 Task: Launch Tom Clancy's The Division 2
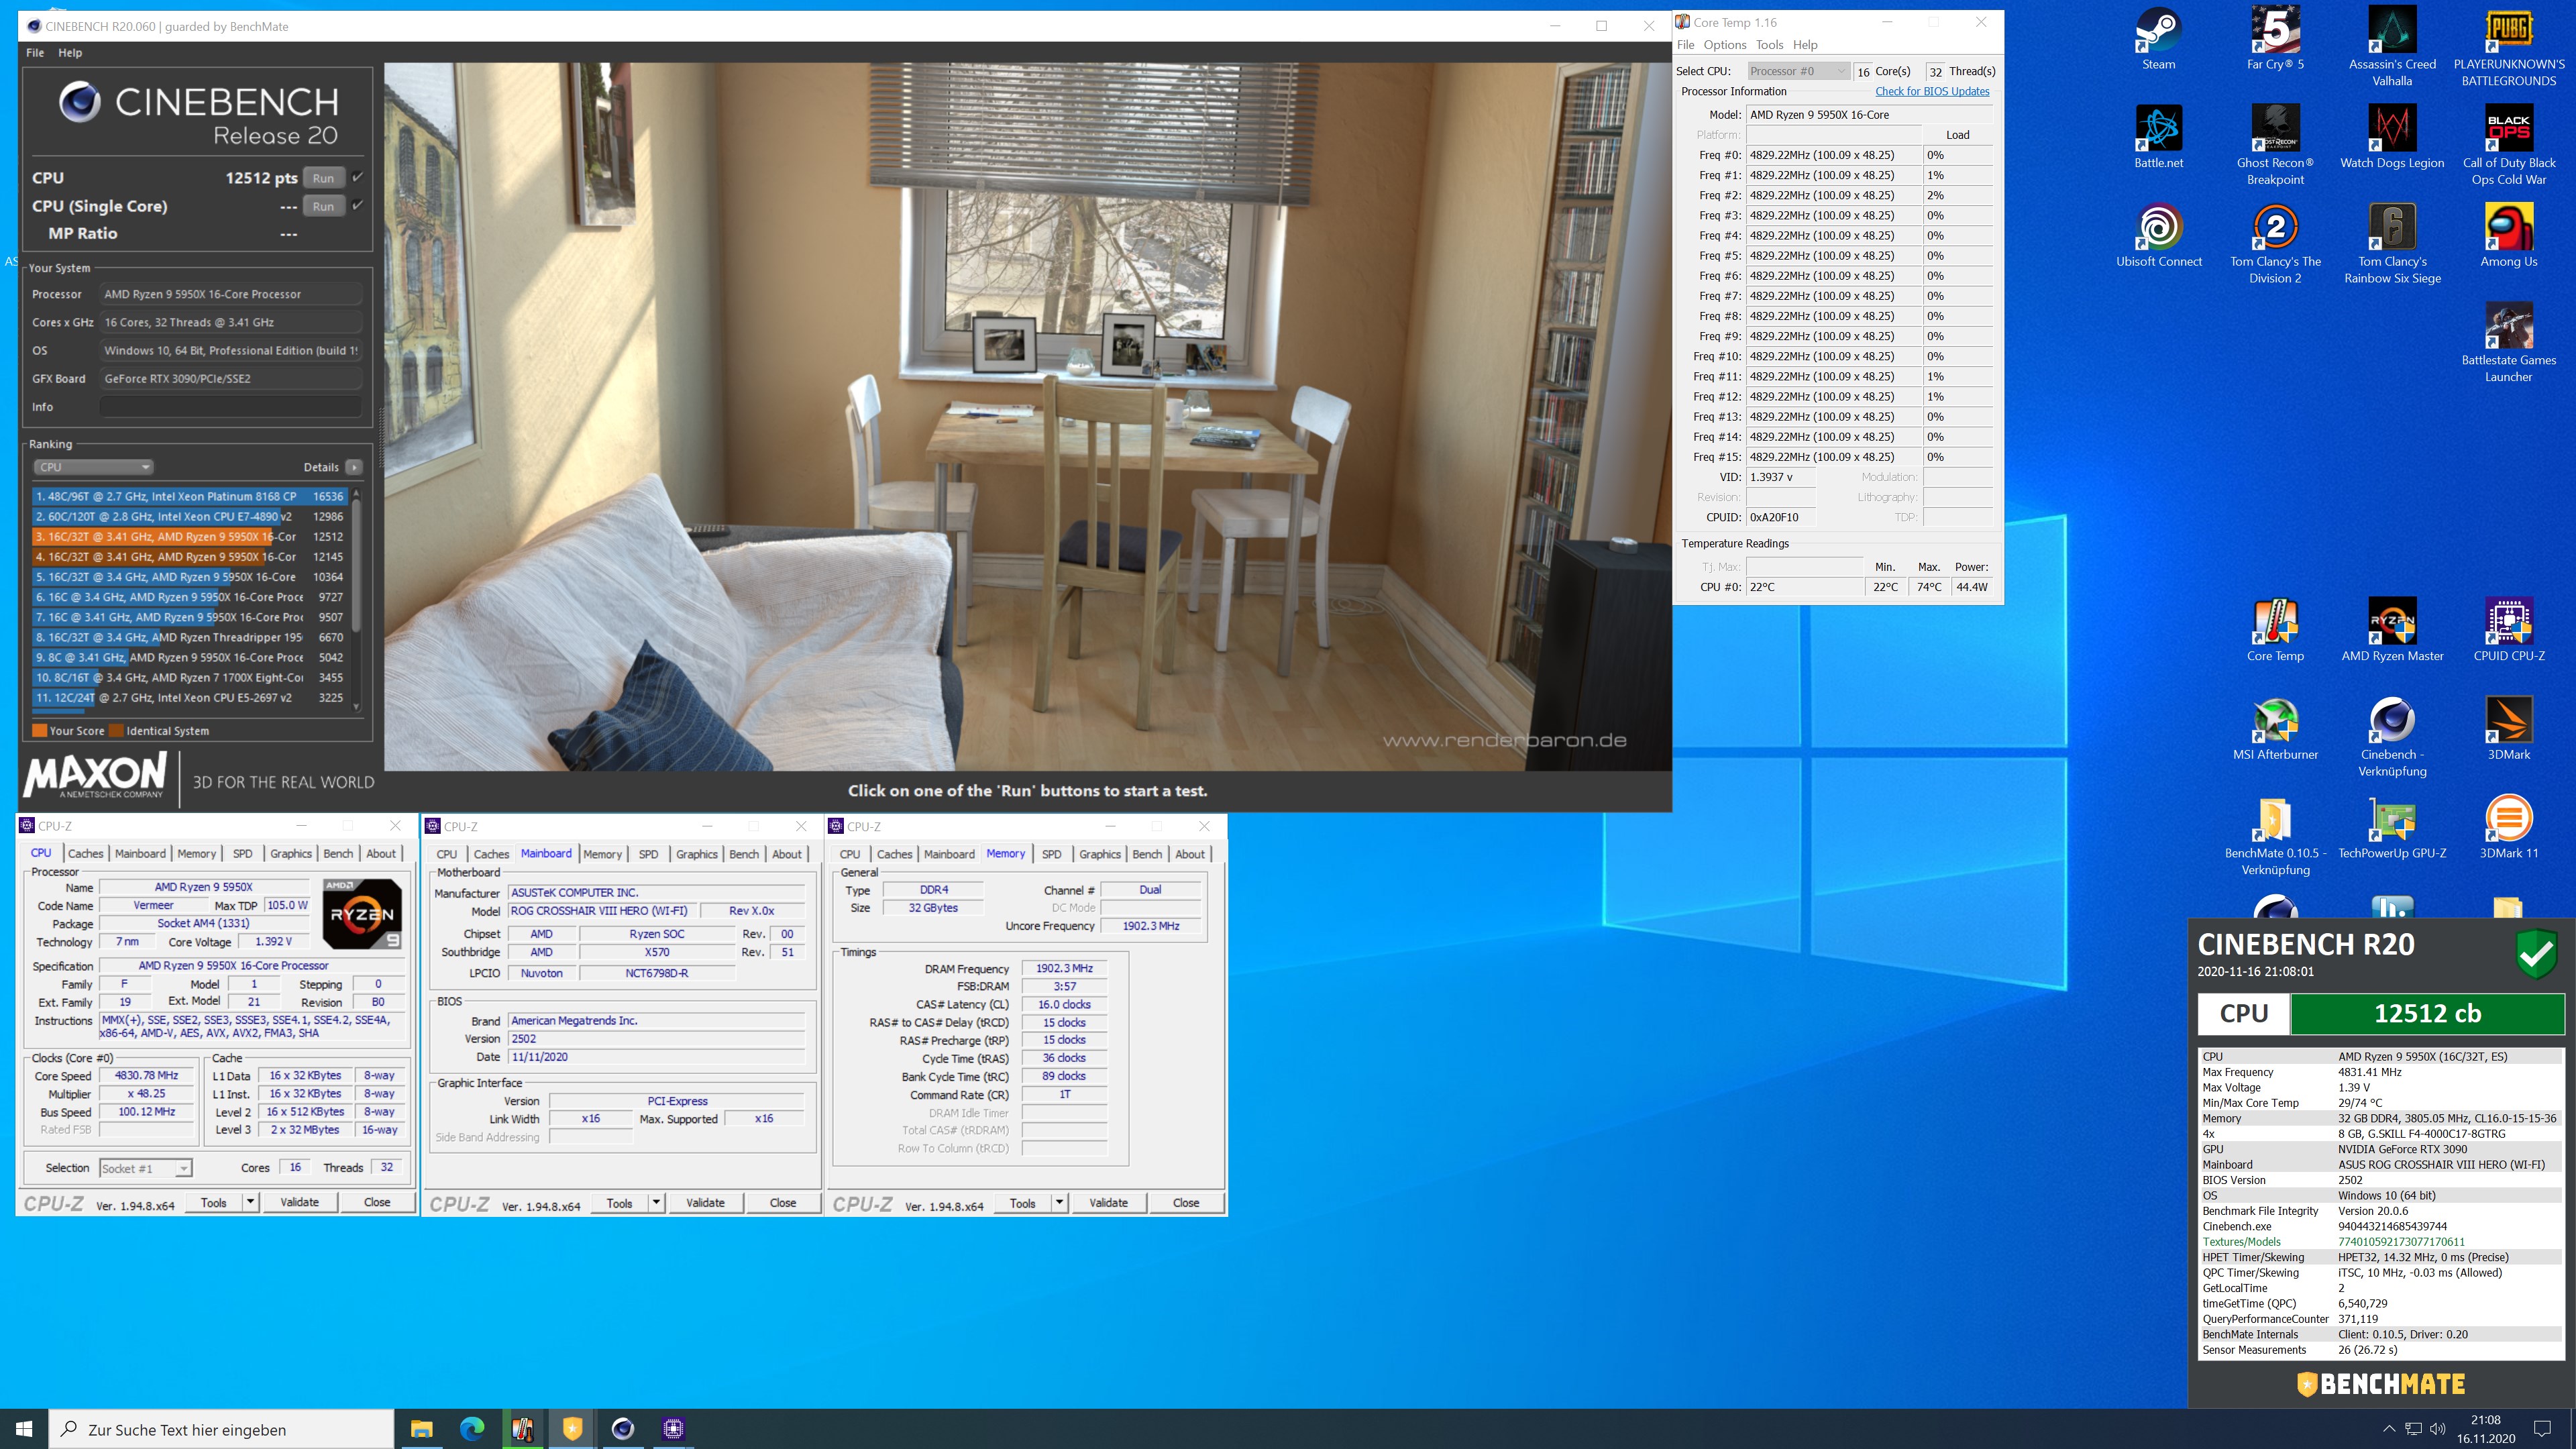[2275, 244]
